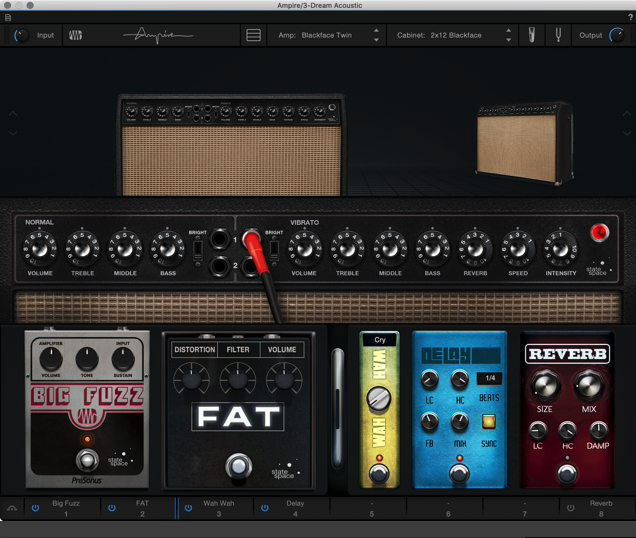
Task: Click the FAT pedal footswitch
Action: tap(238, 467)
